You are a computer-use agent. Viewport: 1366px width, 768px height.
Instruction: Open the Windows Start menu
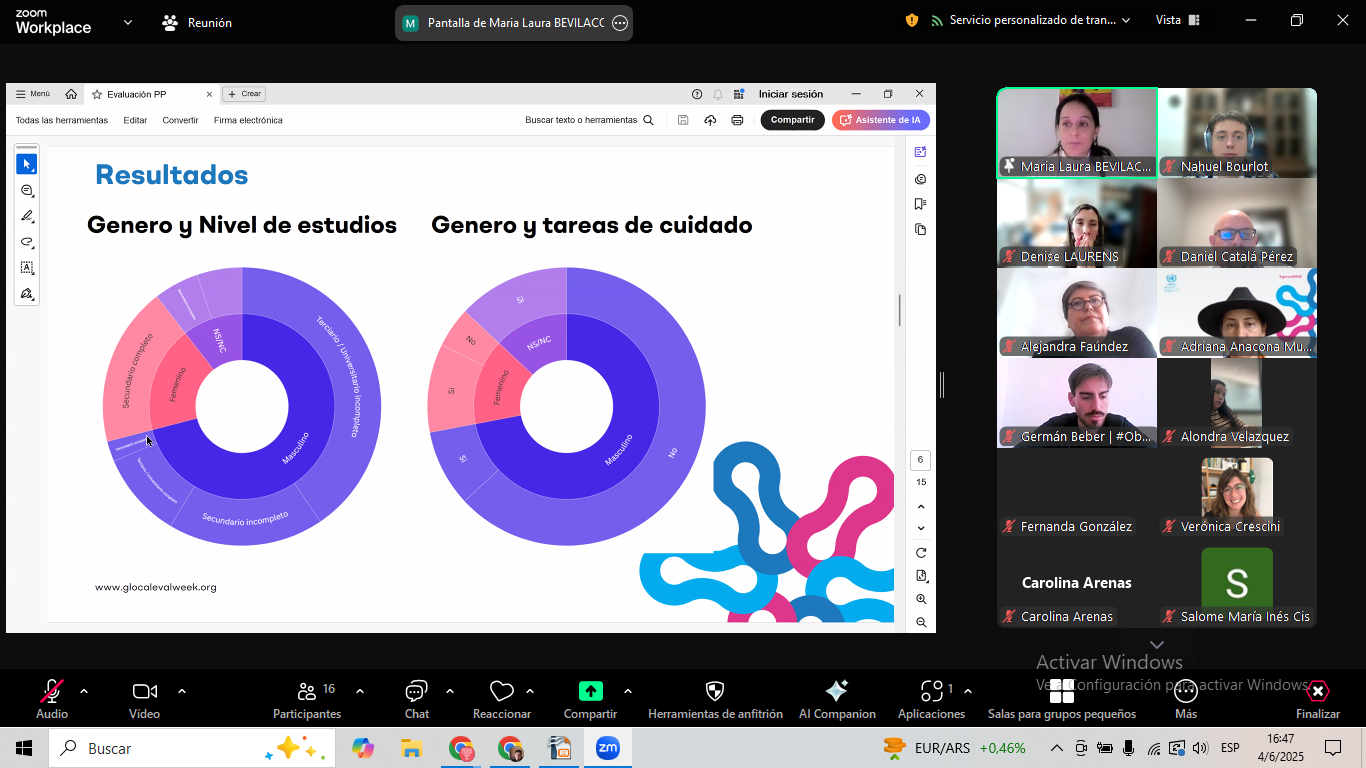coord(24,748)
